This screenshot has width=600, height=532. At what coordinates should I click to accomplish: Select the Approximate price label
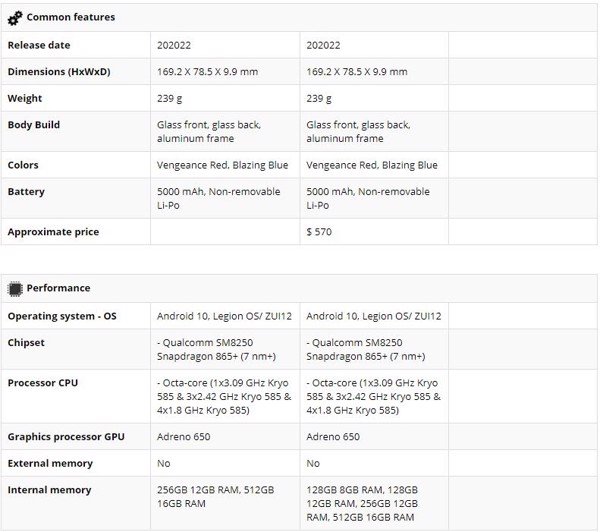pyautogui.click(x=53, y=232)
